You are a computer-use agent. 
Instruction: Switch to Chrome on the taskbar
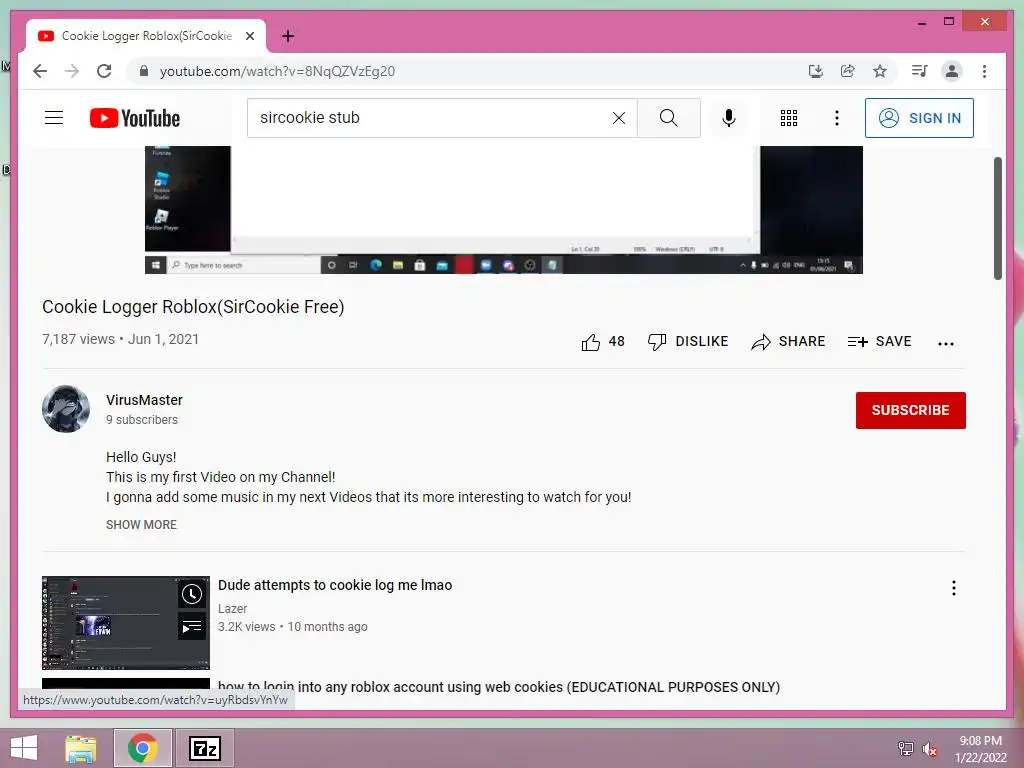click(x=142, y=748)
